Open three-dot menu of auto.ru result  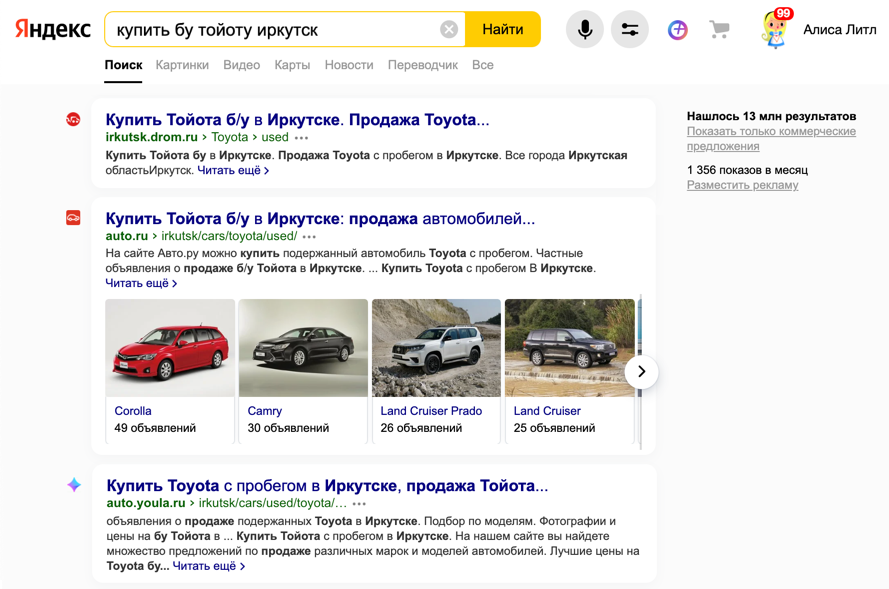pyautogui.click(x=310, y=237)
